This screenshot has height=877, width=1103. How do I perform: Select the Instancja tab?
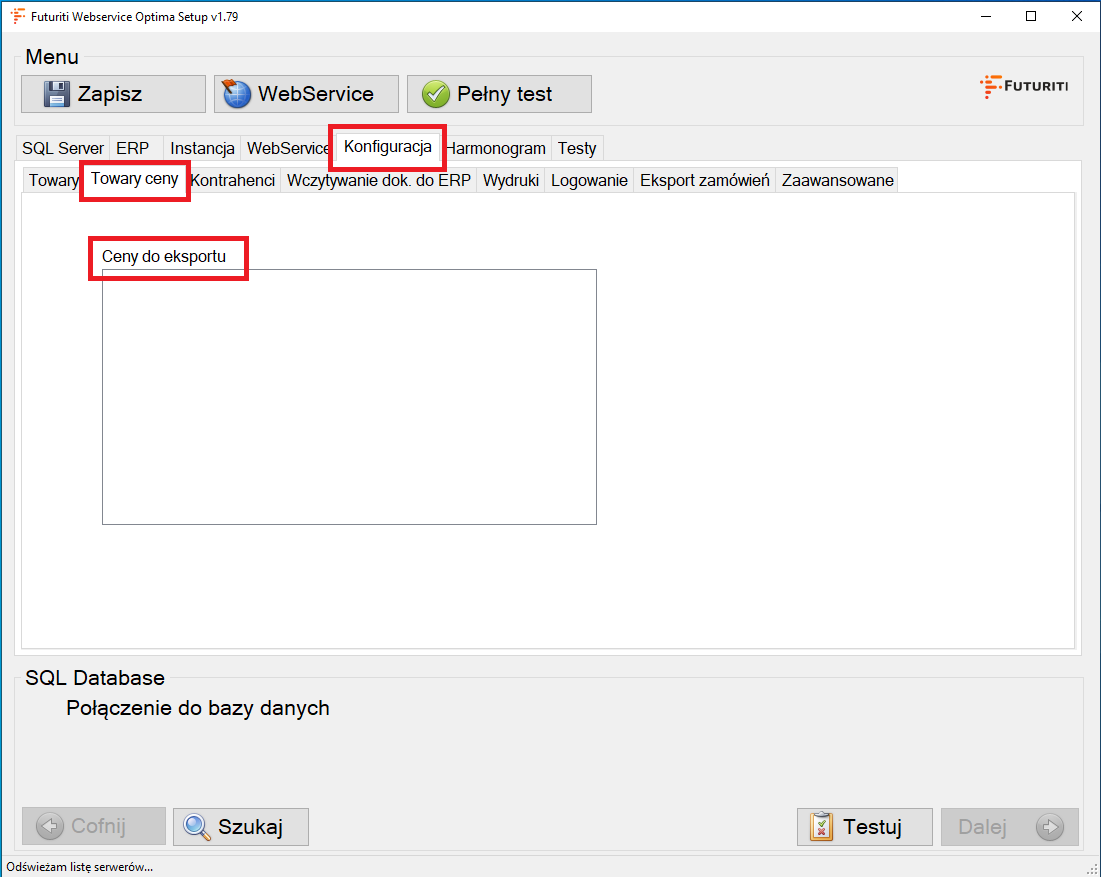pos(202,148)
